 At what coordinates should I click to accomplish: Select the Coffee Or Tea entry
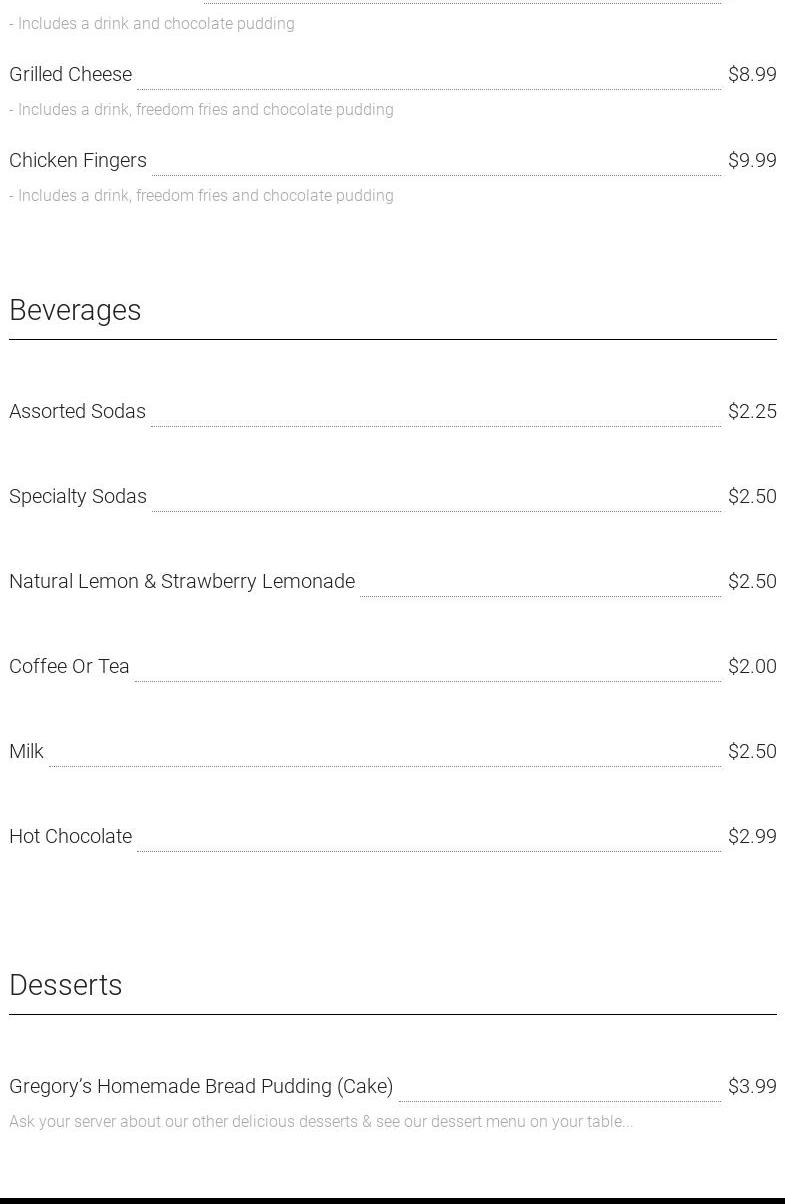coord(69,666)
